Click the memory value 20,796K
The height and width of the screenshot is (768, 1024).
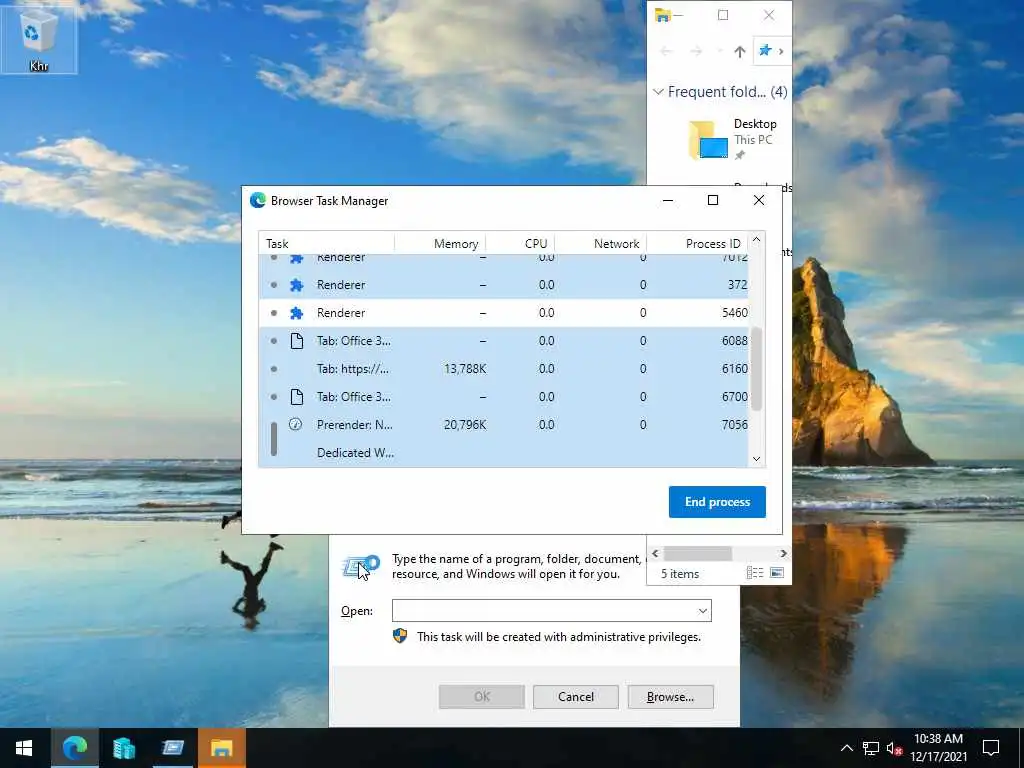[465, 425]
